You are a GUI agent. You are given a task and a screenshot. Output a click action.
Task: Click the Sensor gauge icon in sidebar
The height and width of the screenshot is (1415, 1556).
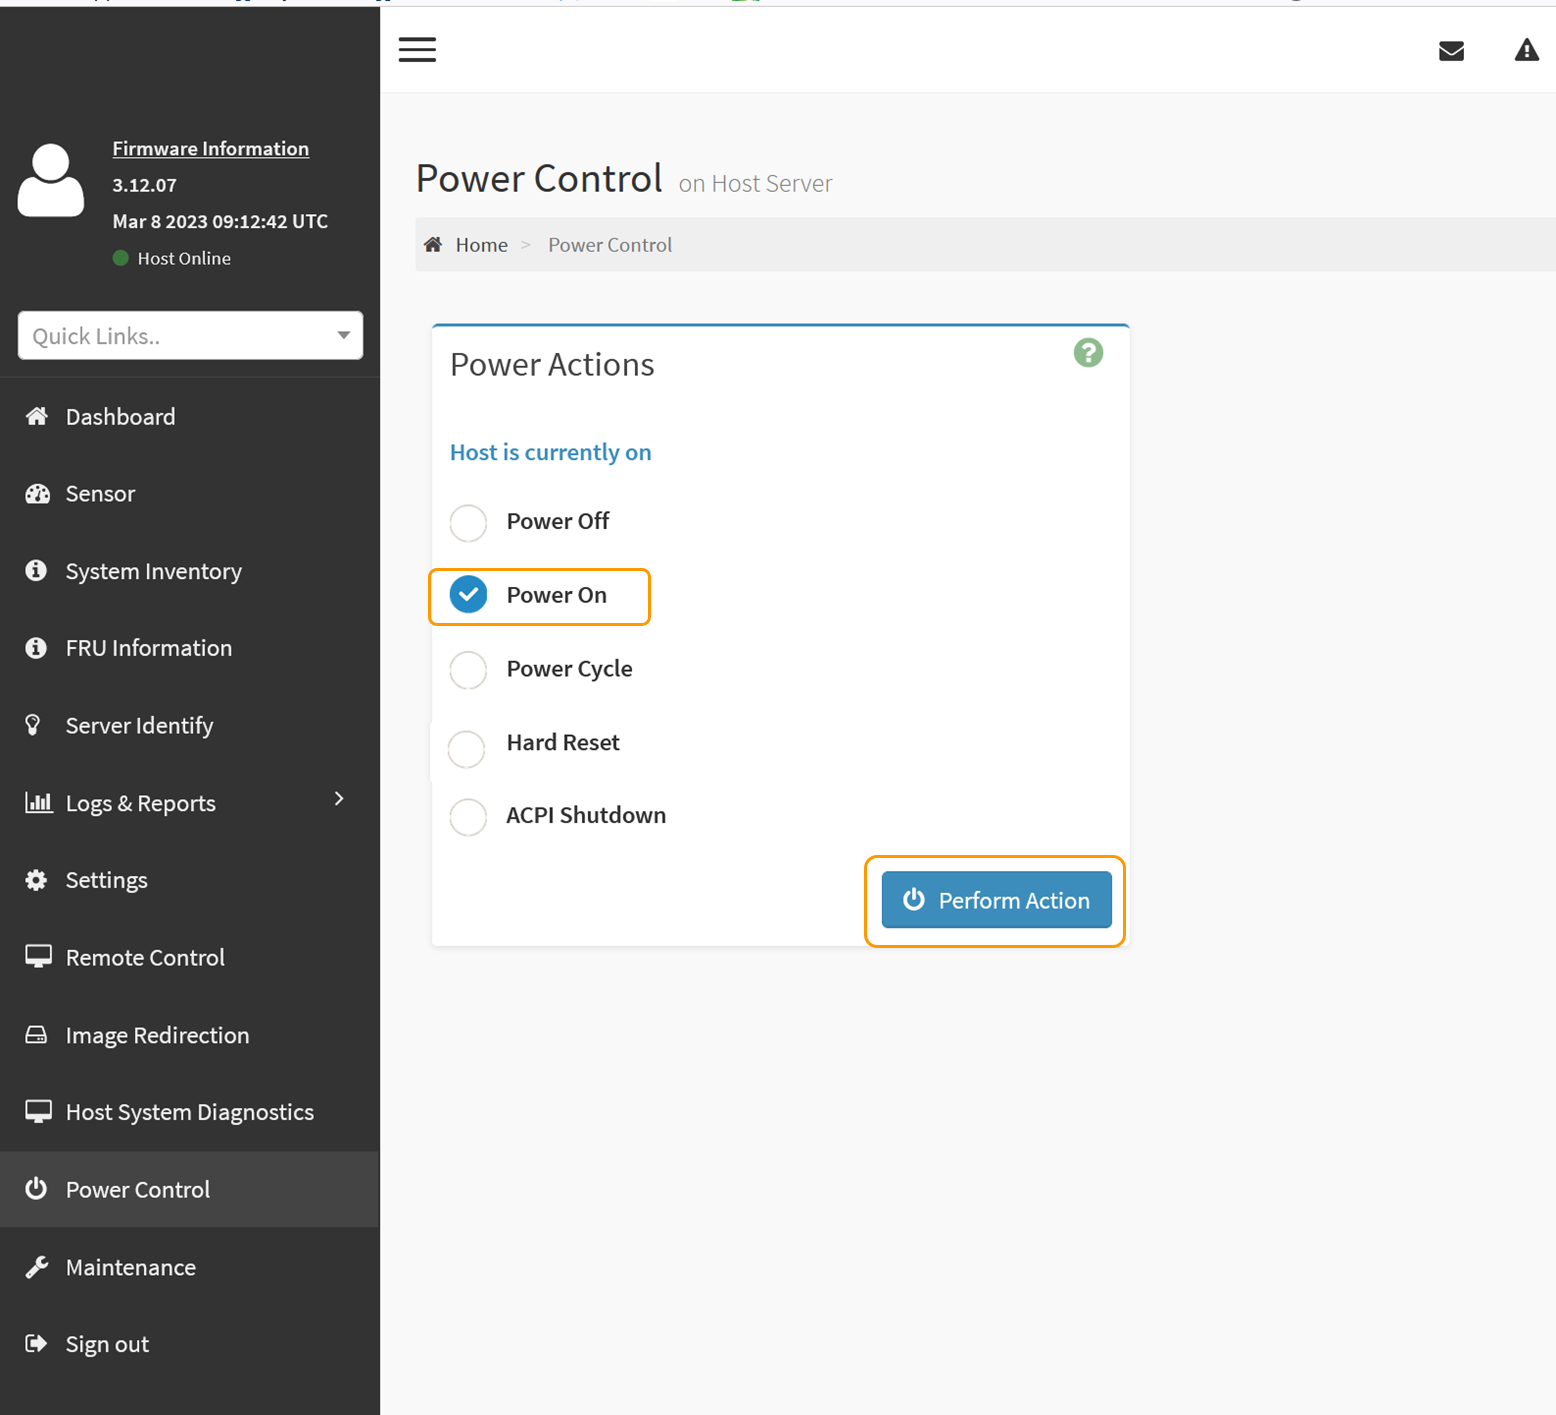[38, 494]
